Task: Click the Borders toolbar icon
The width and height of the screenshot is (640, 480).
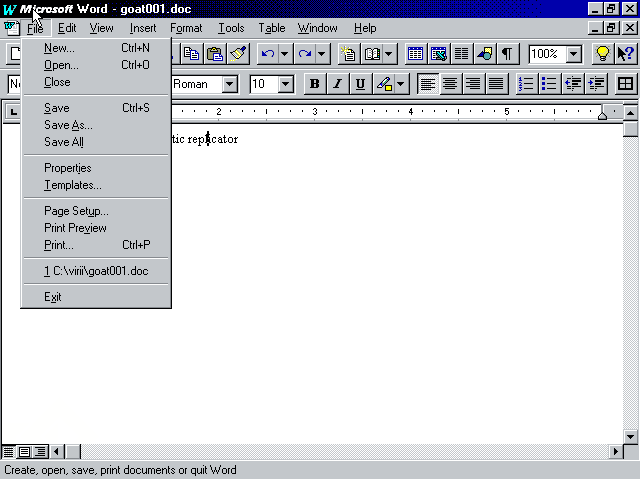Action: [x=626, y=84]
